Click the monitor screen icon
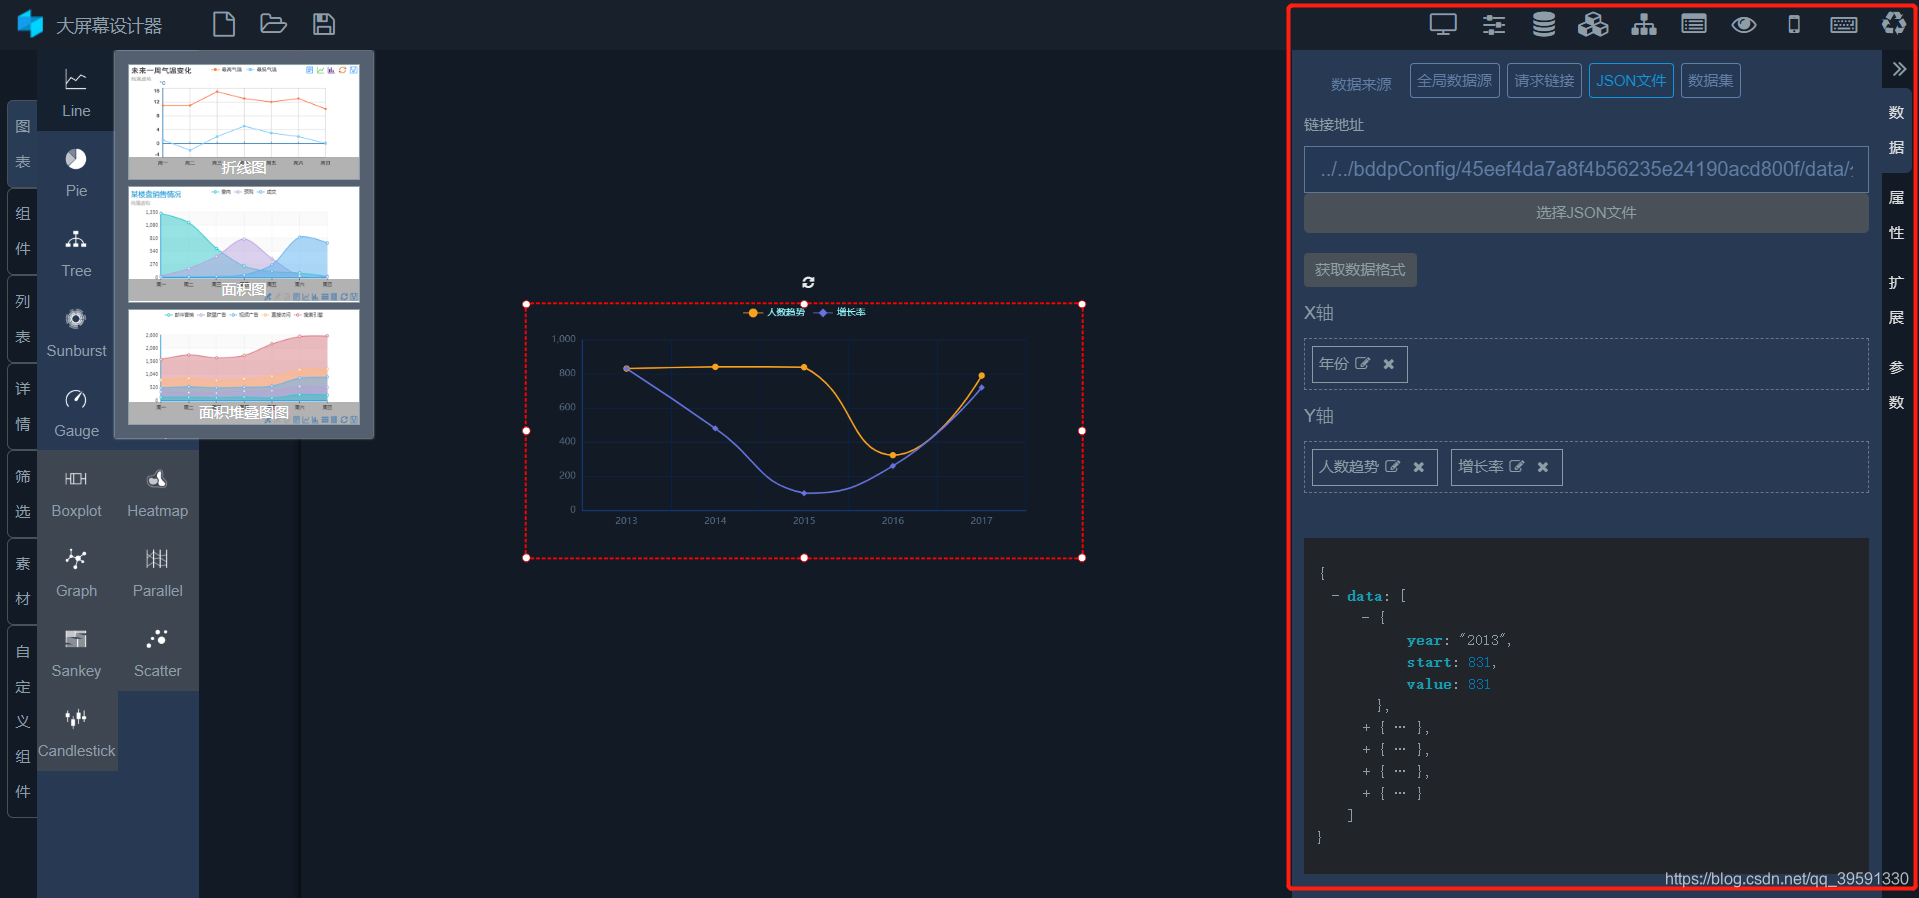The image size is (1919, 898). pyautogui.click(x=1443, y=24)
